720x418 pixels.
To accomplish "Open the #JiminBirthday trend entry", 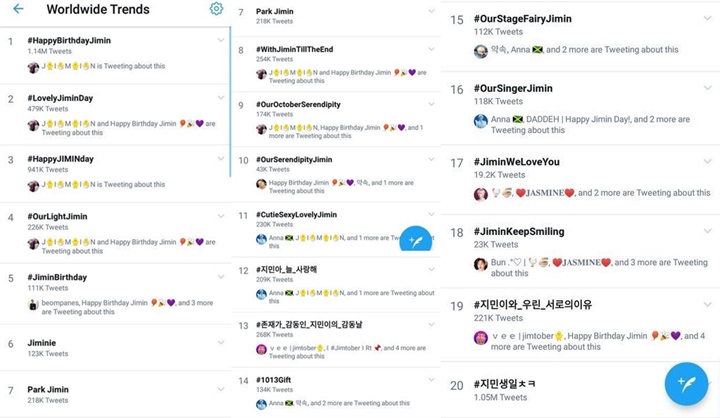I will [115, 294].
